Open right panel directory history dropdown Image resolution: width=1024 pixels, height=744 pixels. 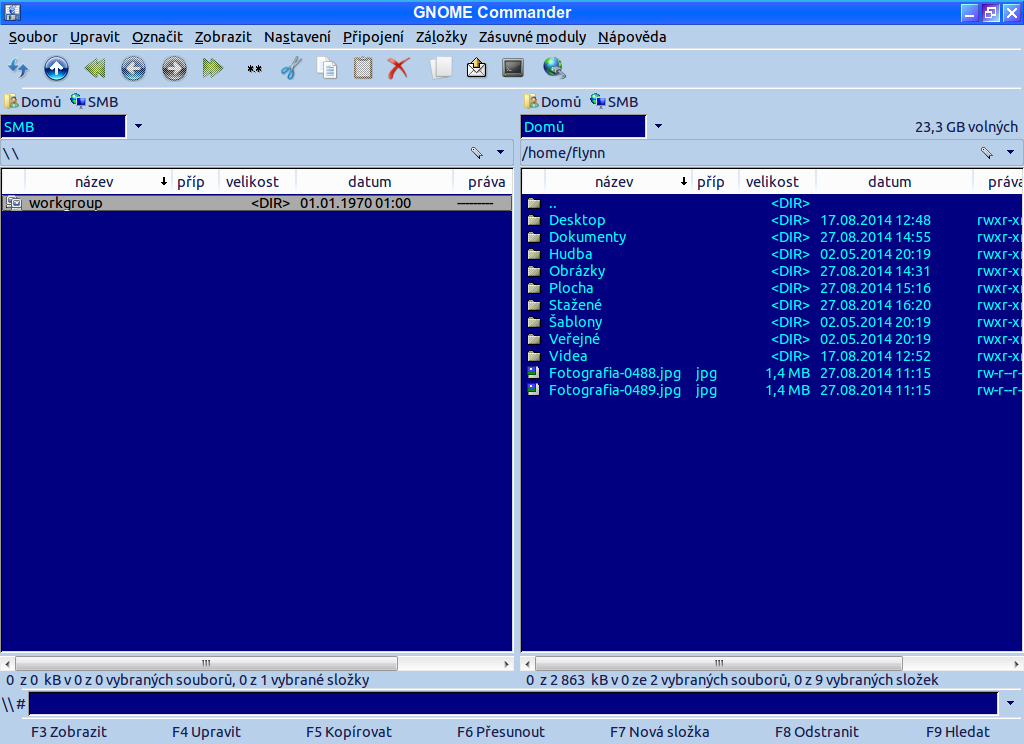click(1010, 153)
